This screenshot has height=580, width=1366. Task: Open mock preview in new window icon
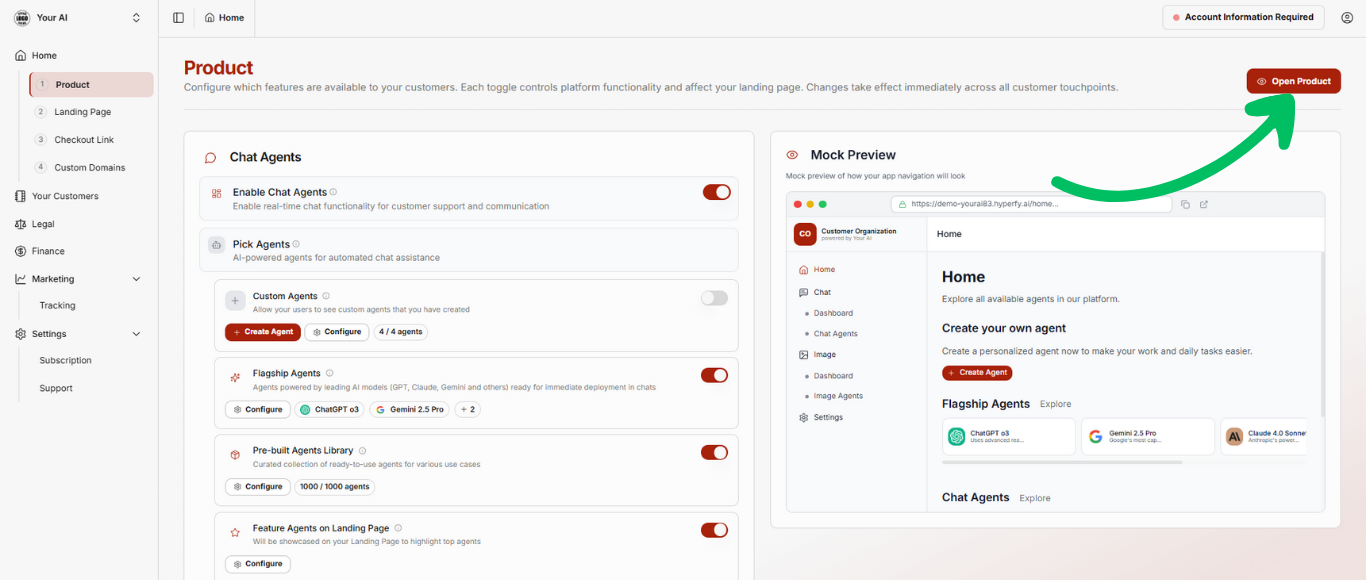[x=1204, y=204]
